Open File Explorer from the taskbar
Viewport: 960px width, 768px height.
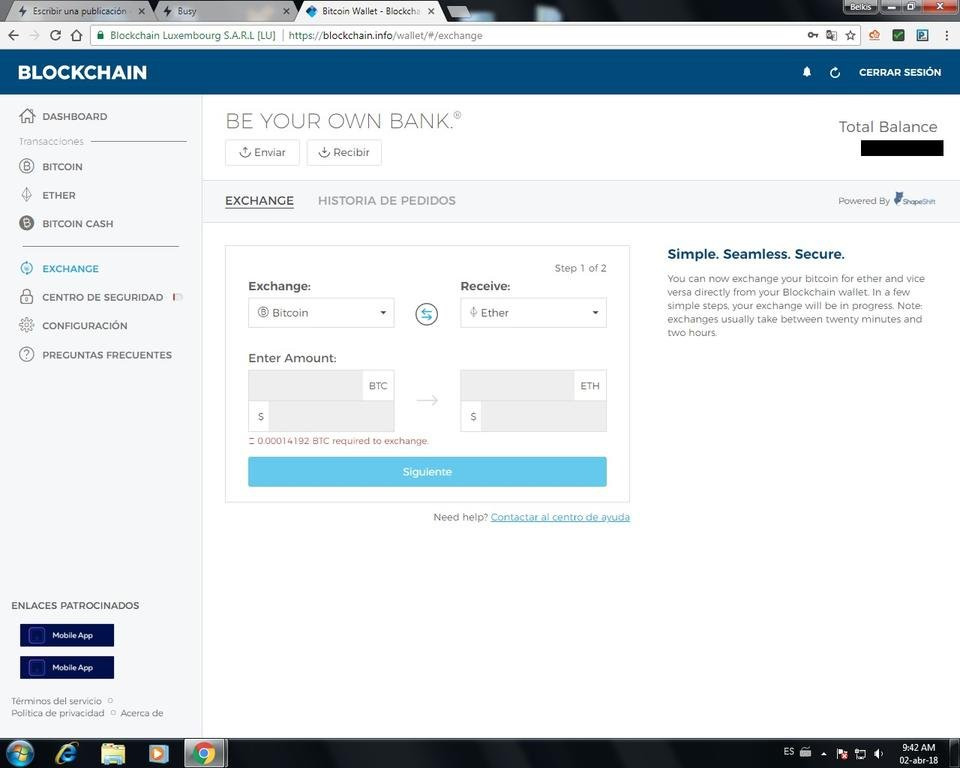pyautogui.click(x=113, y=753)
